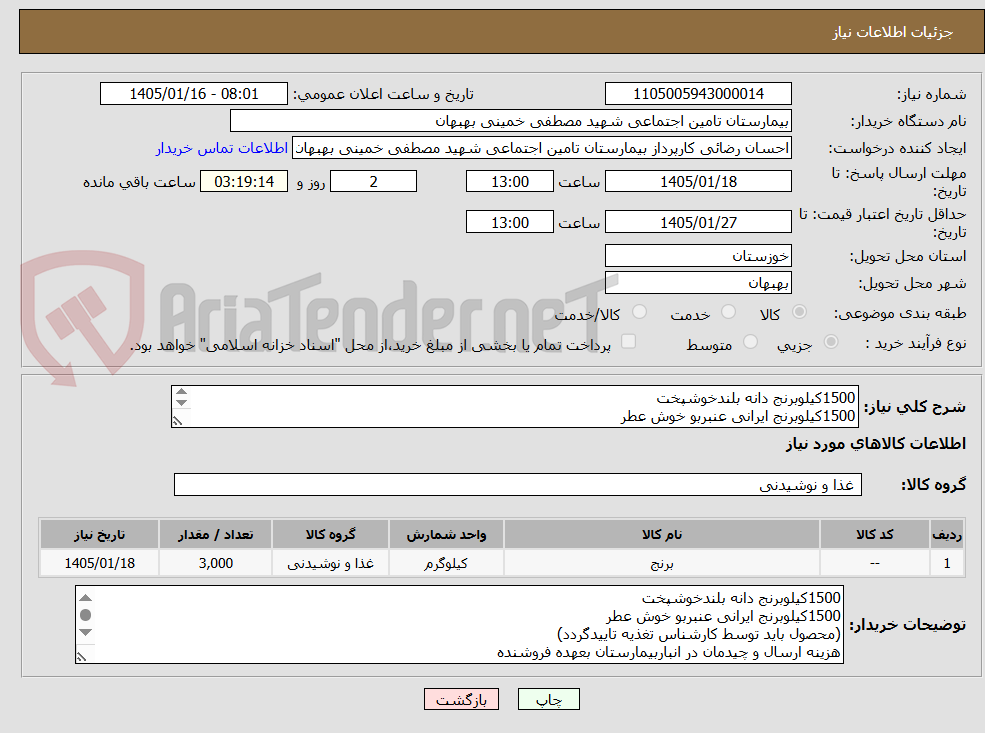
Task: Select the متوسط purchase type radio
Action: pyautogui.click(x=750, y=342)
